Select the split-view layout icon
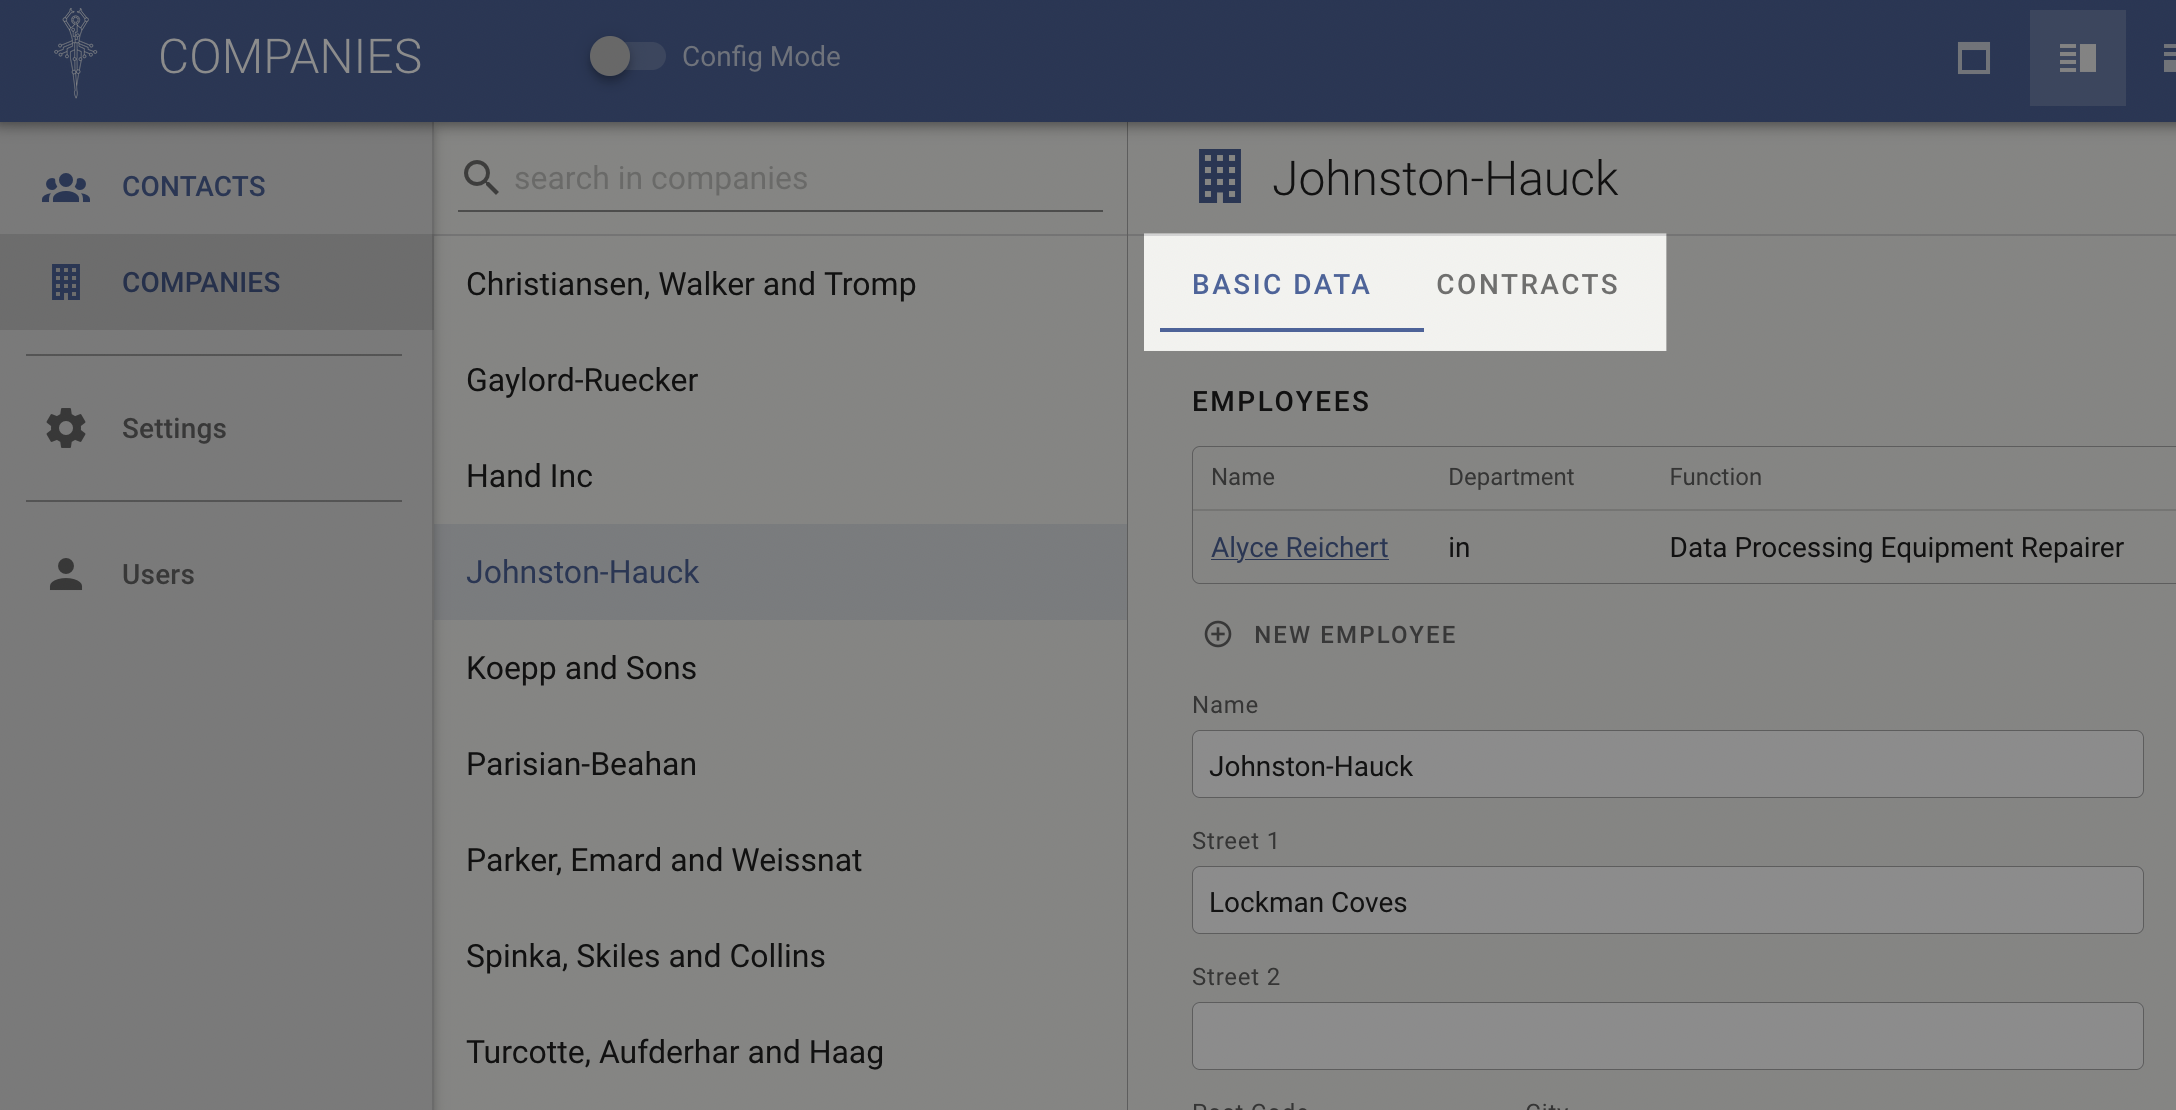 pos(2077,58)
